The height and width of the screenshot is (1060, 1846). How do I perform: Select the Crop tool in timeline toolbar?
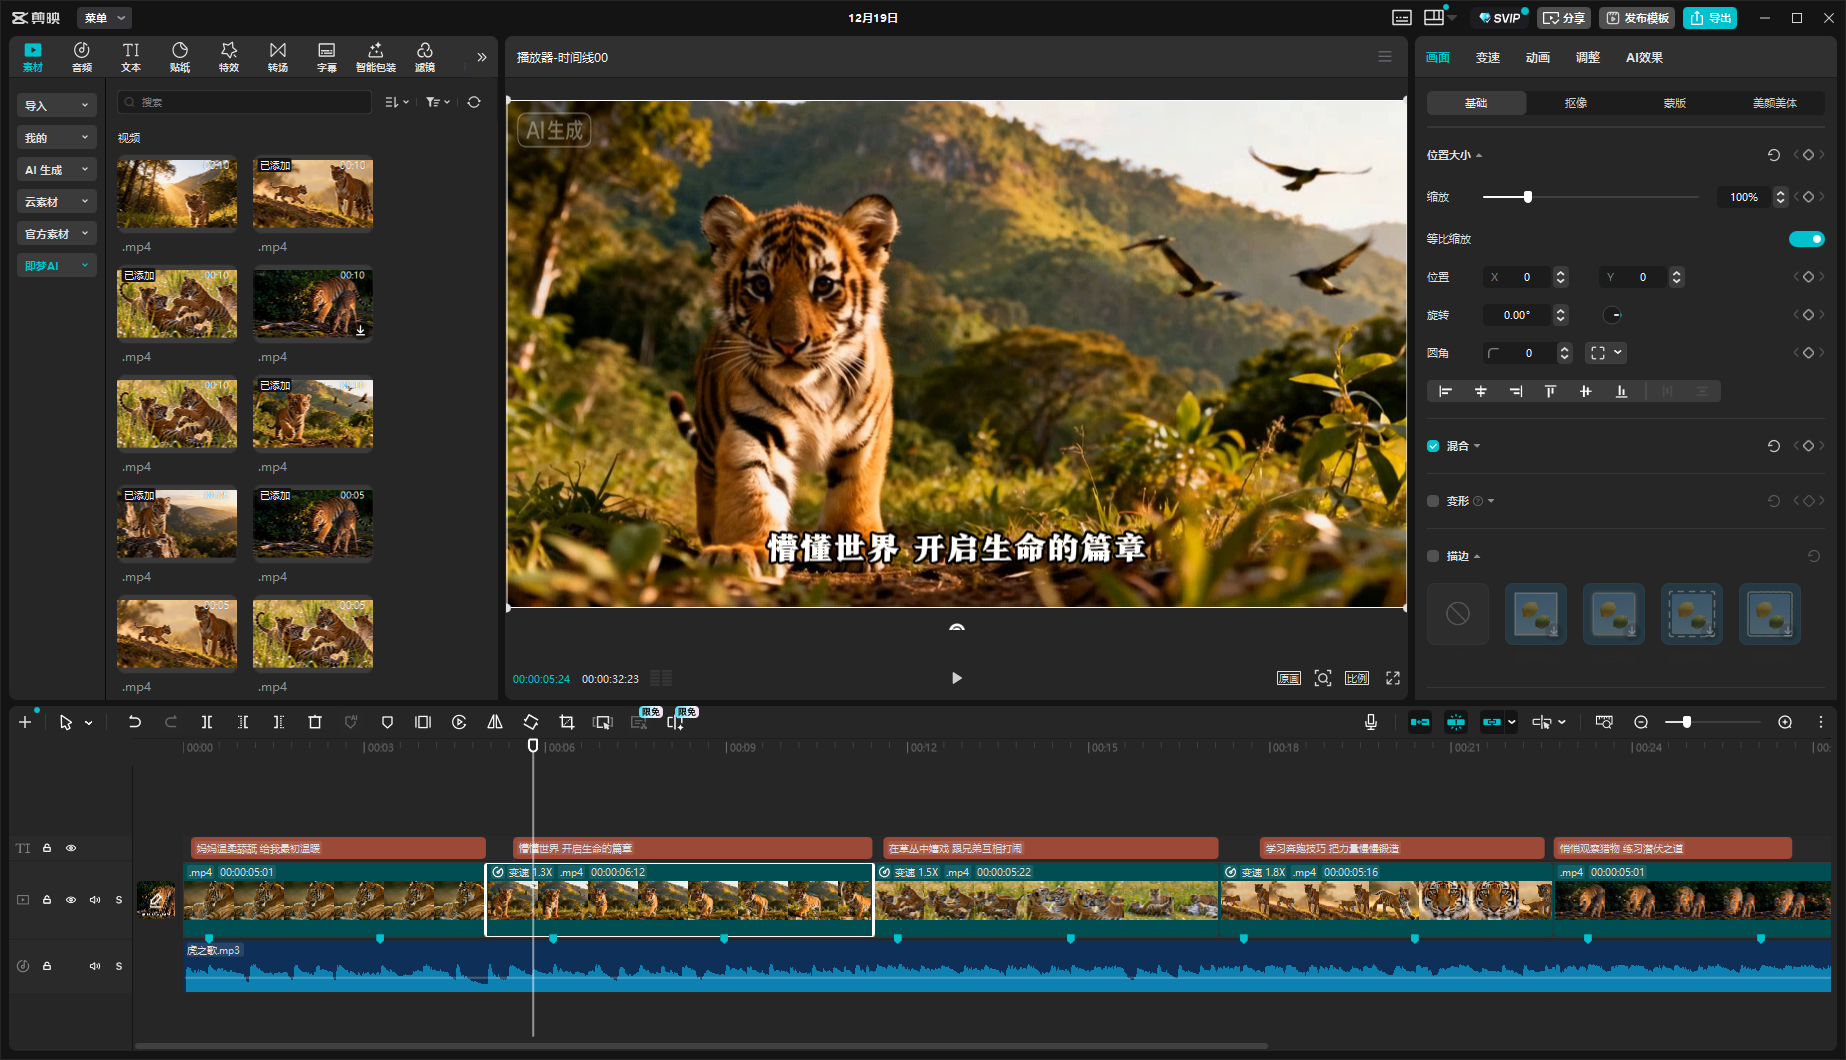point(567,722)
